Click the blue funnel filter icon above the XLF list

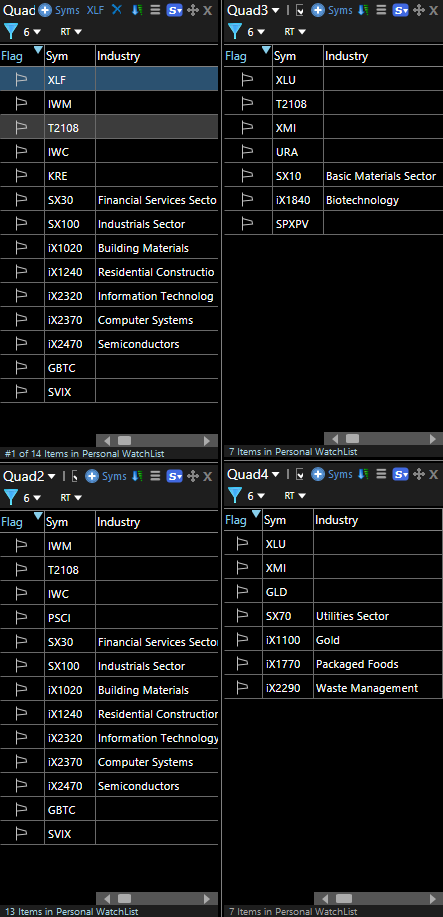[x=11, y=31]
